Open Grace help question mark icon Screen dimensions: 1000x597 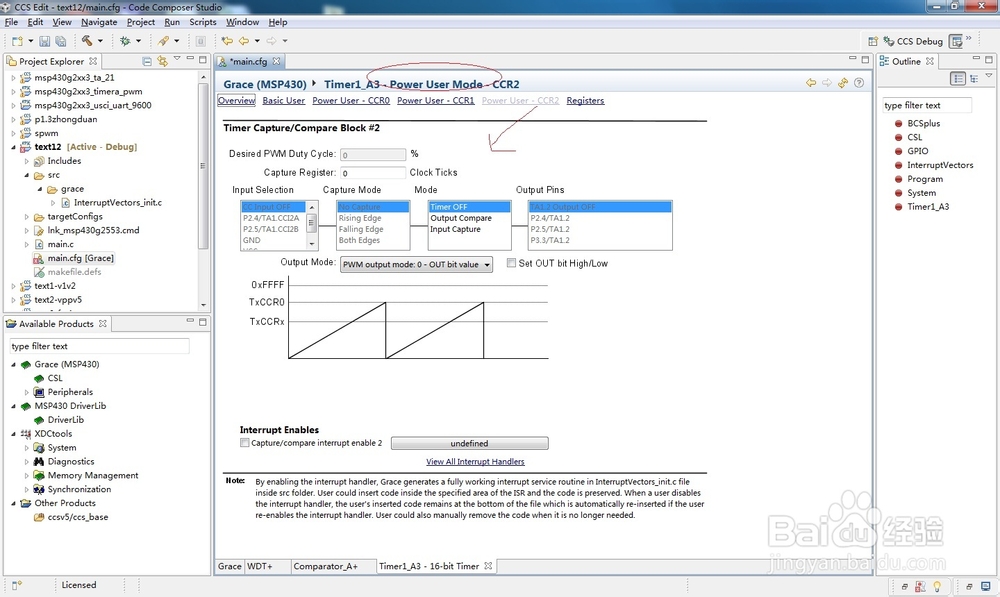pos(859,83)
